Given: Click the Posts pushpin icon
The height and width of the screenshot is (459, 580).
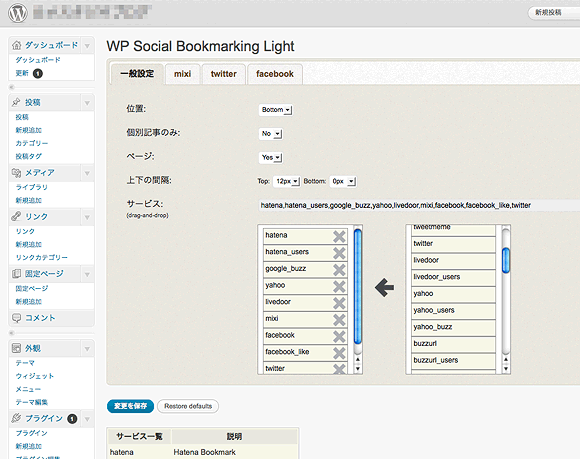Looking at the screenshot, I should pos(16,102).
